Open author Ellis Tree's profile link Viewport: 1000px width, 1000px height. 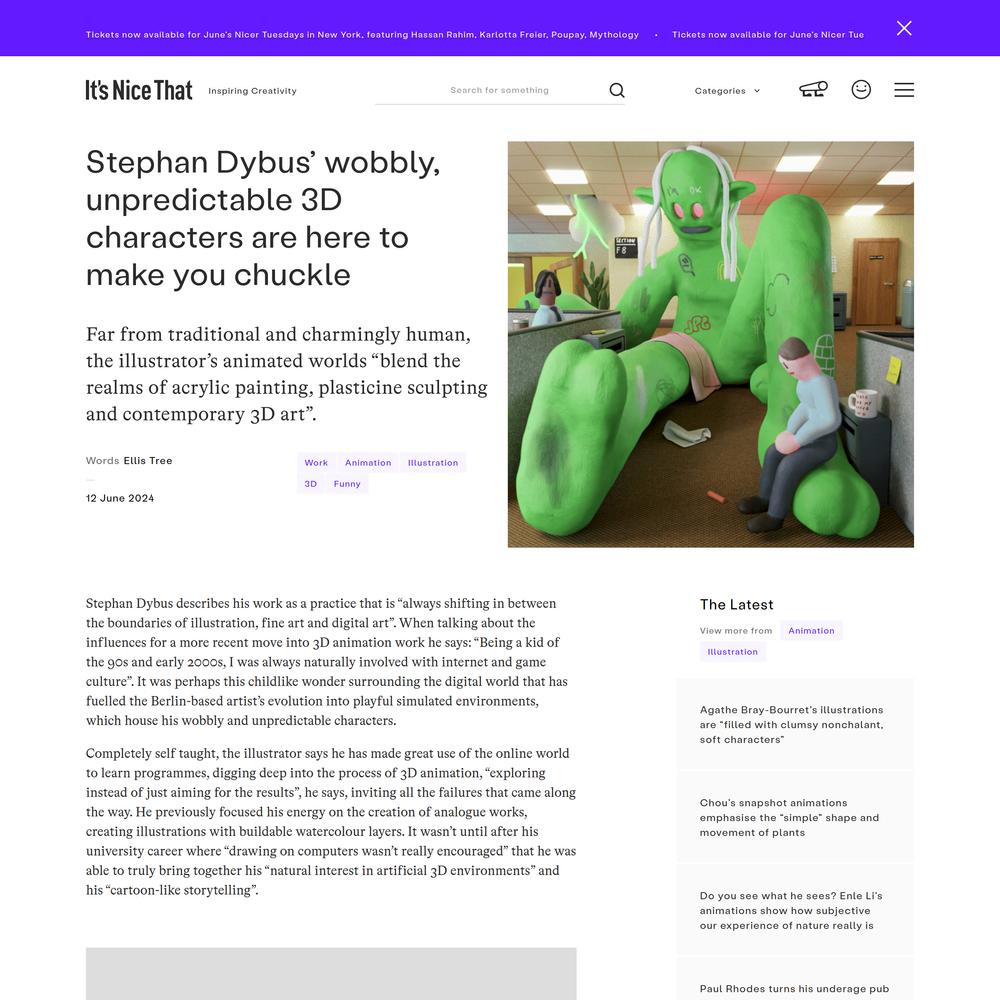[x=148, y=461]
